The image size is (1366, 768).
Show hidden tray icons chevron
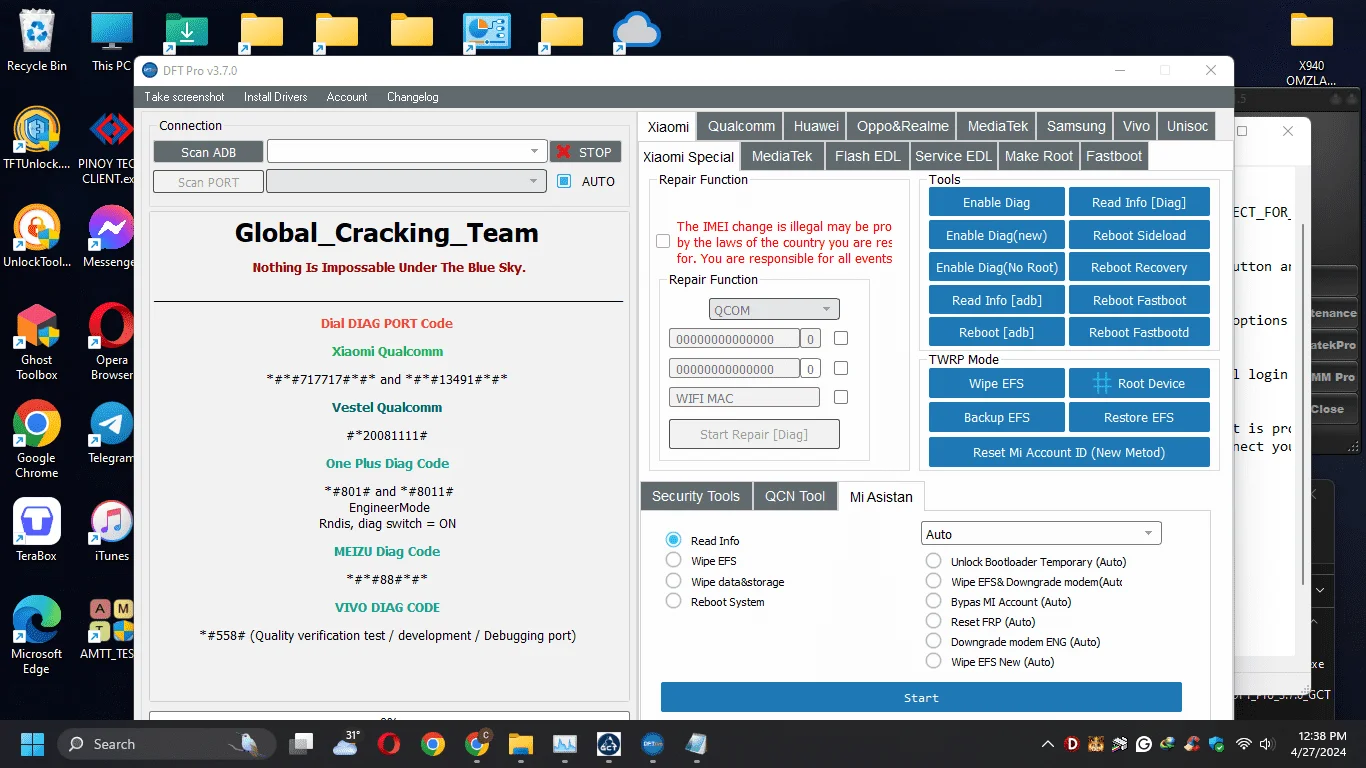click(1048, 744)
